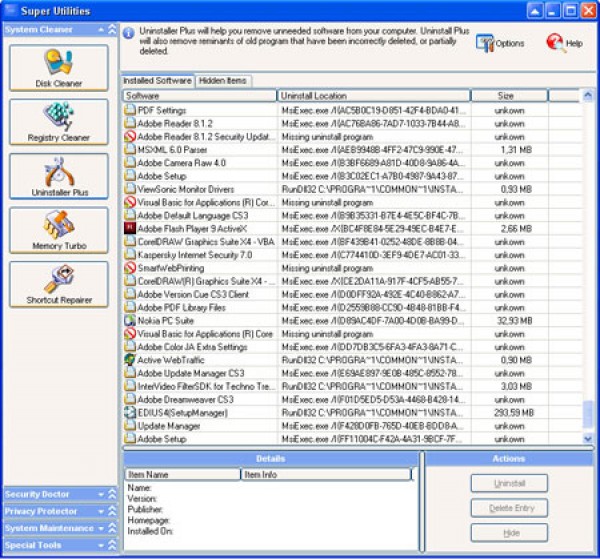The height and width of the screenshot is (559, 600).
Task: Sort by the Software column header
Action: pyautogui.click(x=199, y=96)
